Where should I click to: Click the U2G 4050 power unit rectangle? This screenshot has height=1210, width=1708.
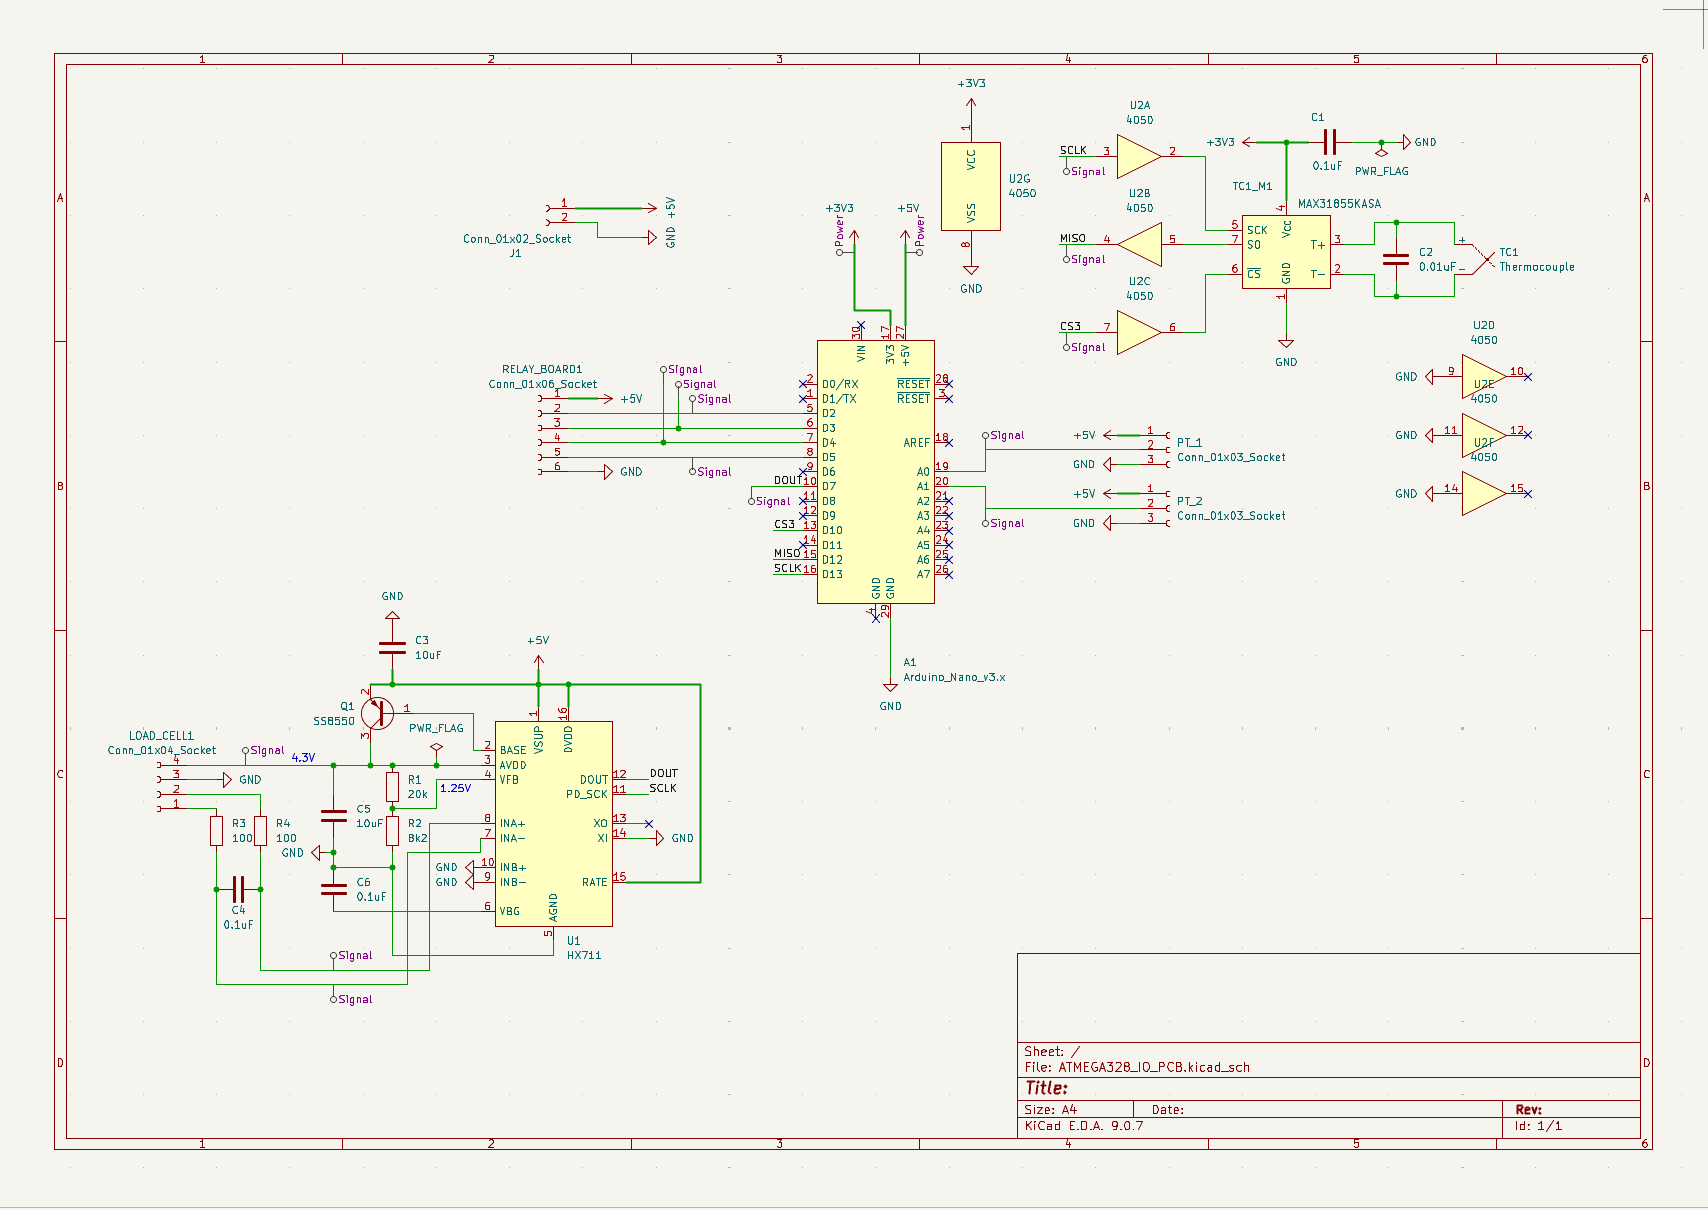[970, 186]
